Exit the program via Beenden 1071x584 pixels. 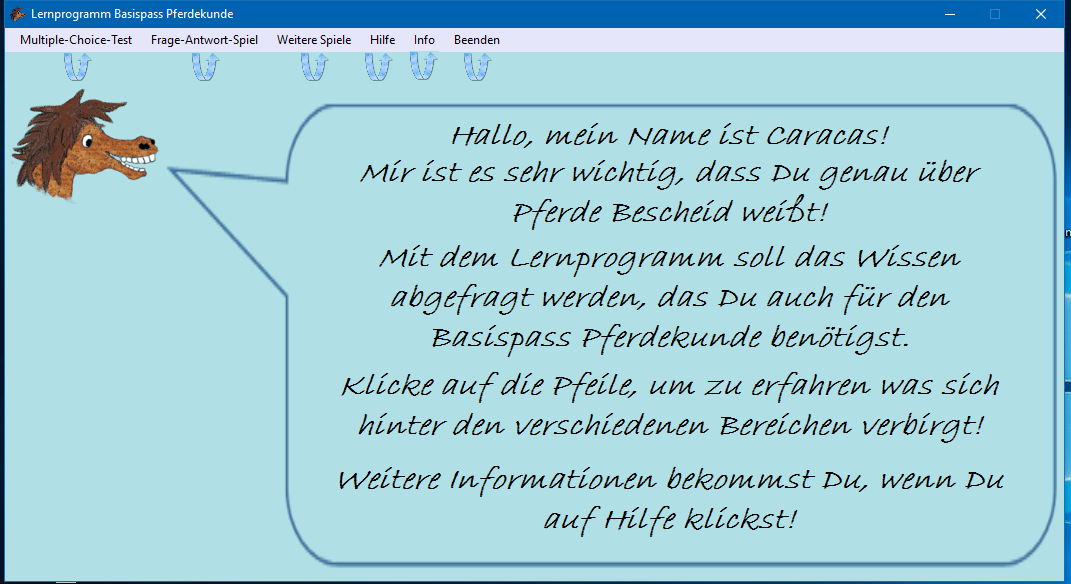pyautogui.click(x=477, y=39)
